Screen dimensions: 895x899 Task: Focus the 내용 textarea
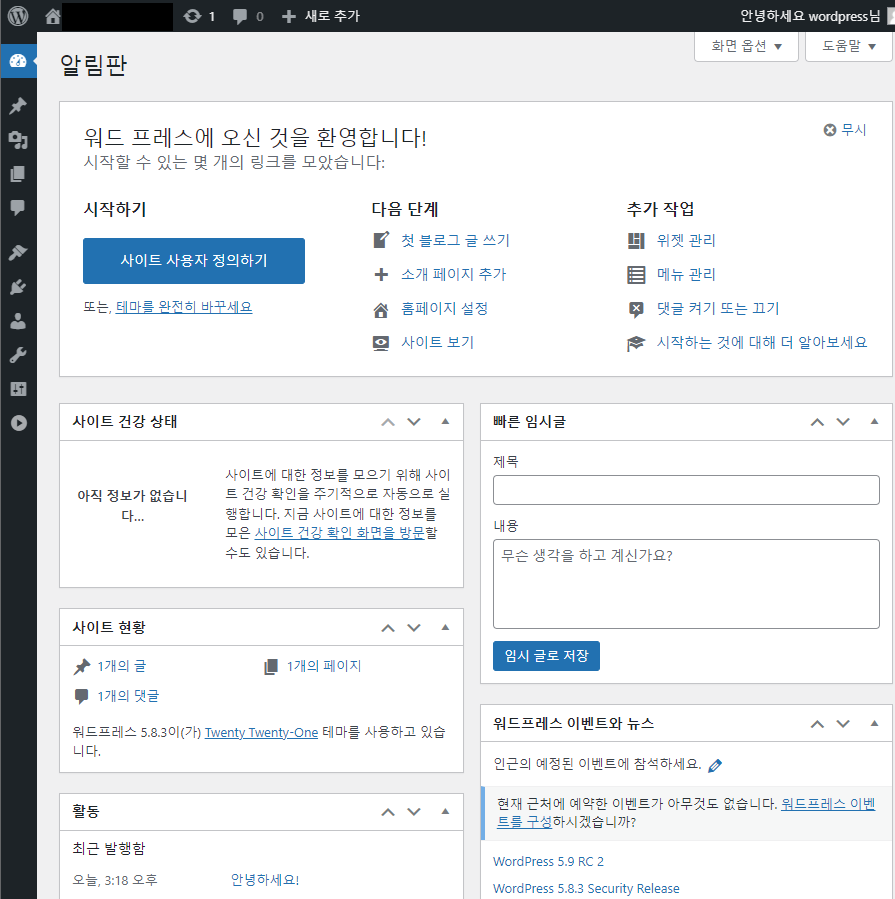click(x=686, y=584)
